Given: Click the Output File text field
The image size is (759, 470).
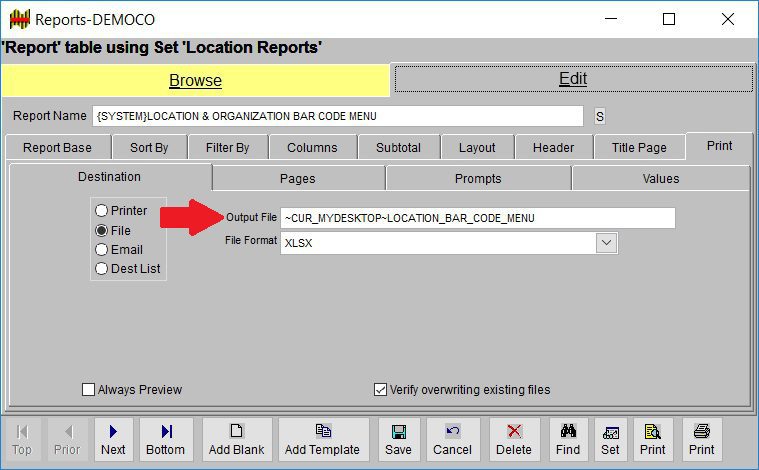Looking at the screenshot, I should (478, 218).
